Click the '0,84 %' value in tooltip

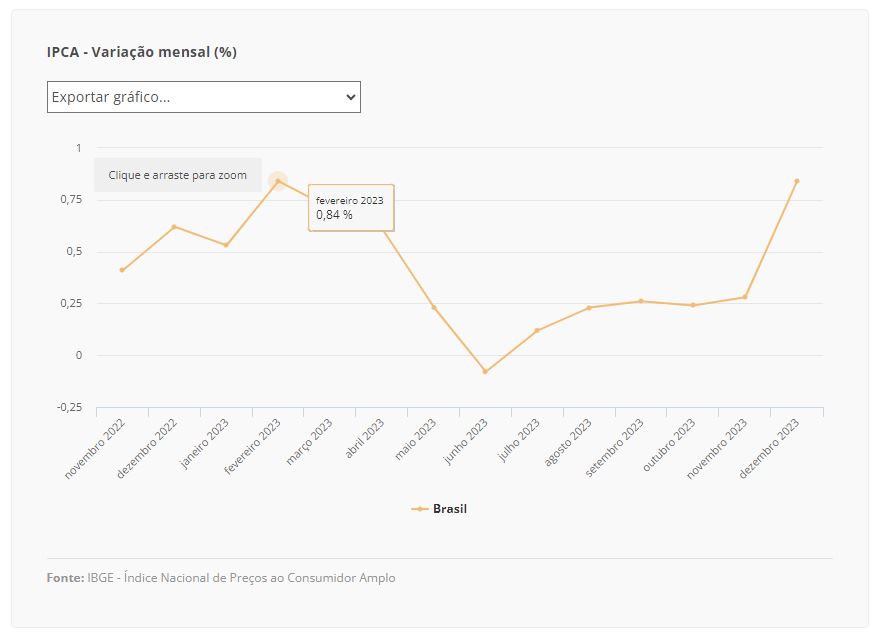pyautogui.click(x=334, y=215)
